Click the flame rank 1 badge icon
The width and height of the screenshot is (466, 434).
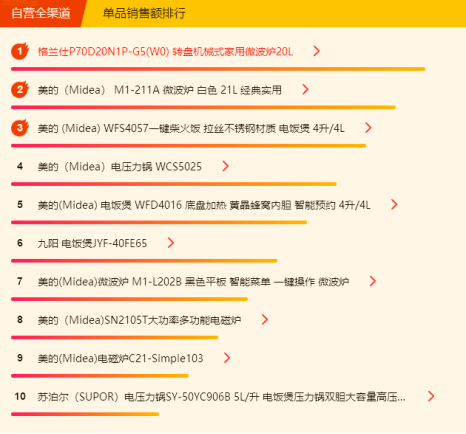click(x=20, y=51)
